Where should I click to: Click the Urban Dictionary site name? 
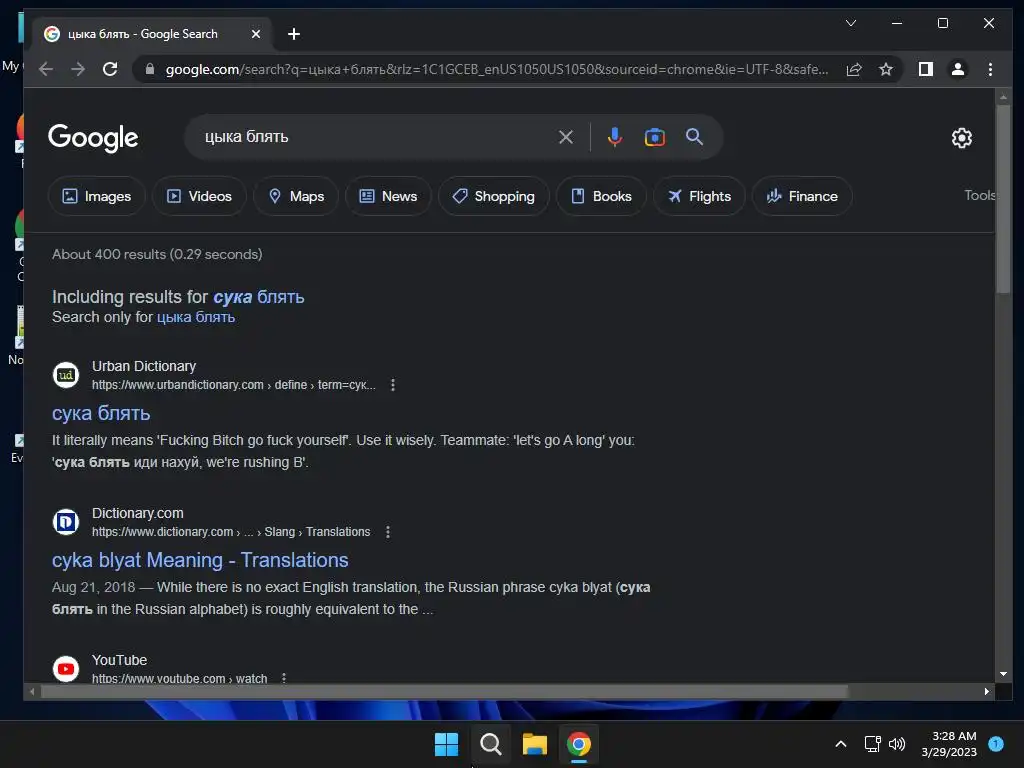point(144,366)
